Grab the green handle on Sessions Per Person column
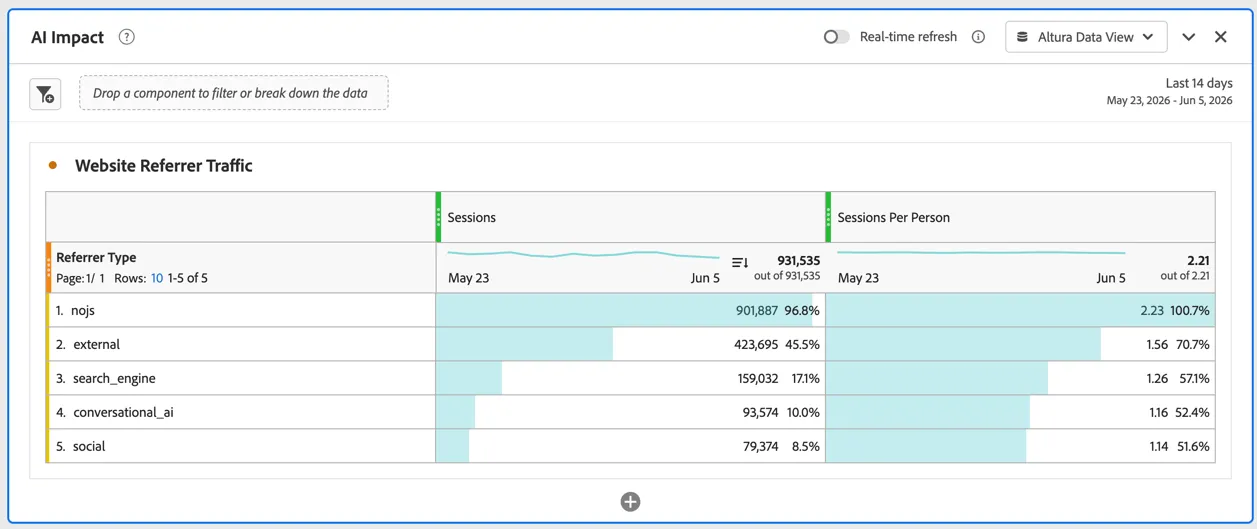This screenshot has height=529, width=1257. [828, 217]
